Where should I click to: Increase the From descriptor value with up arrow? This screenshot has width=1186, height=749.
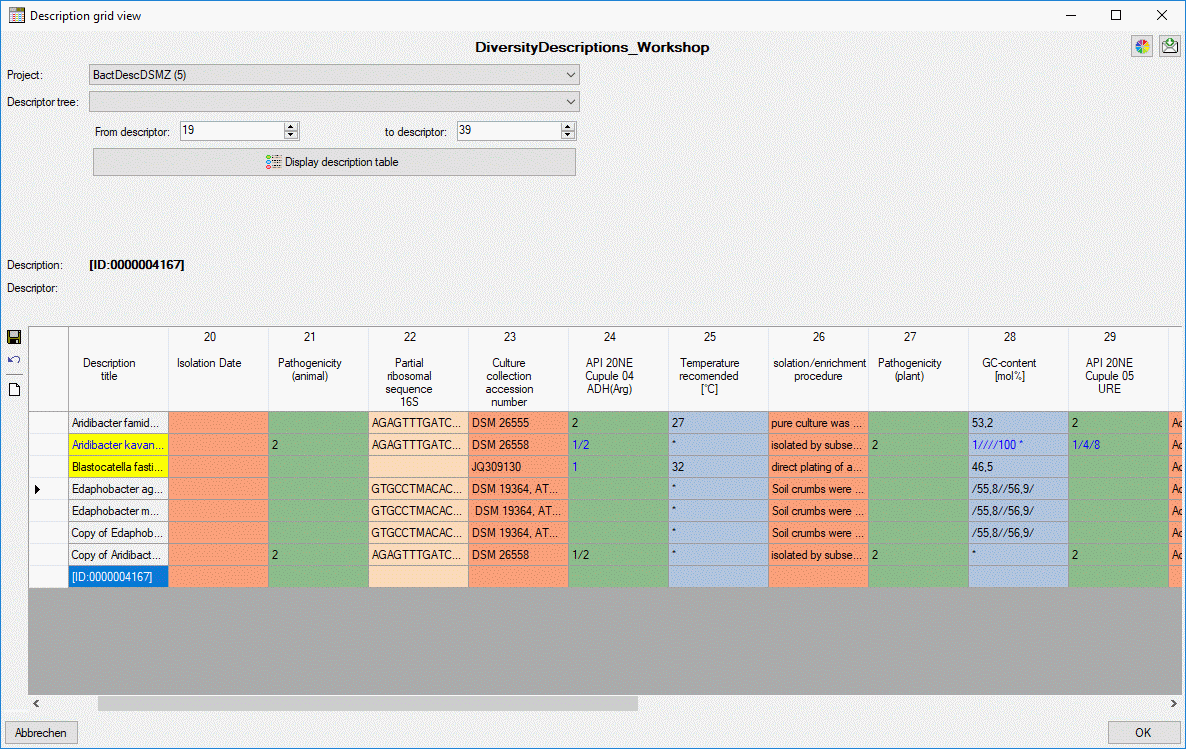pos(291,127)
